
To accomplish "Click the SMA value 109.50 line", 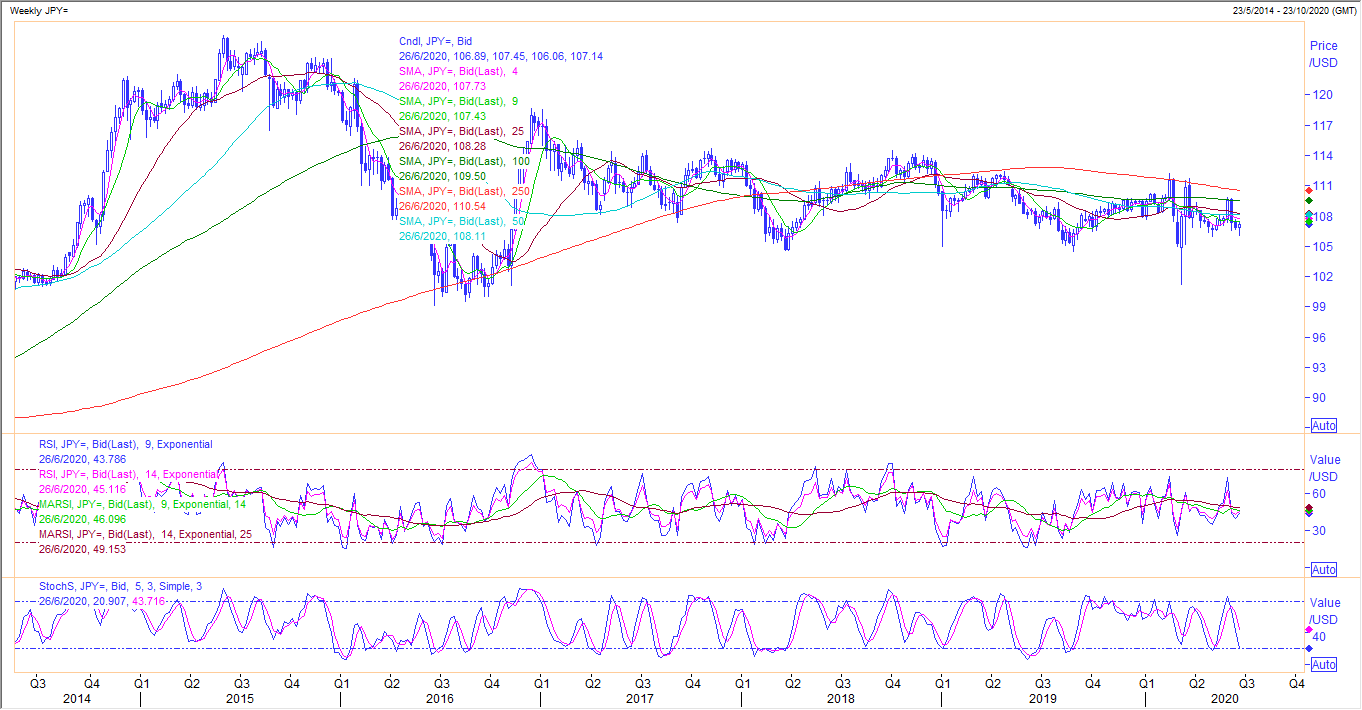I will point(442,176).
